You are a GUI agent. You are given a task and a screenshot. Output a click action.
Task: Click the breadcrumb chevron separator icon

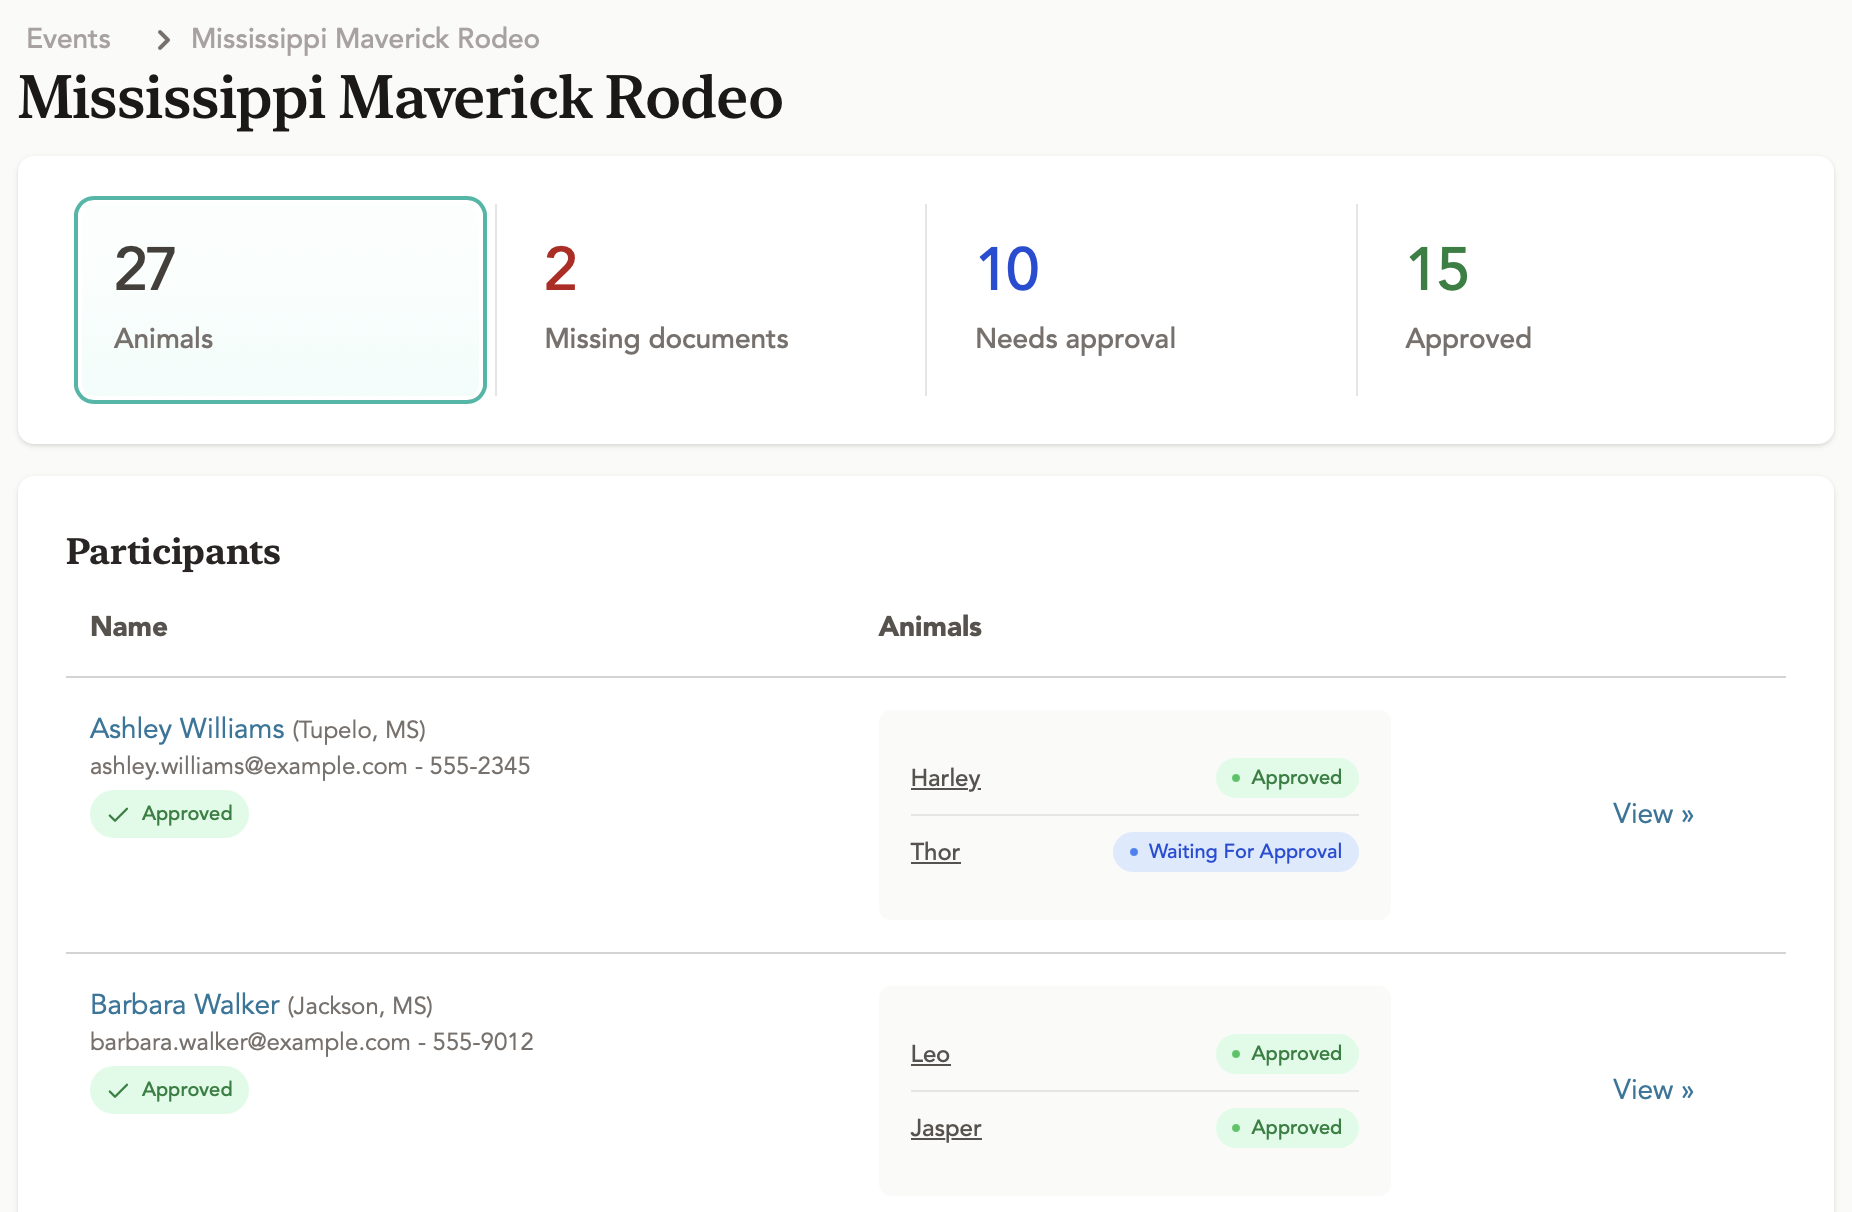pos(163,40)
